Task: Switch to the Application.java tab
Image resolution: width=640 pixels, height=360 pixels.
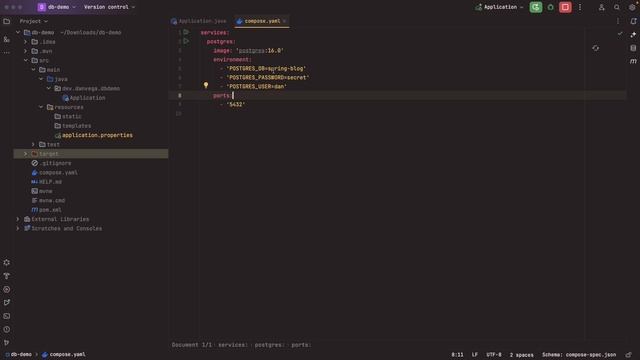Action: [x=199, y=21]
